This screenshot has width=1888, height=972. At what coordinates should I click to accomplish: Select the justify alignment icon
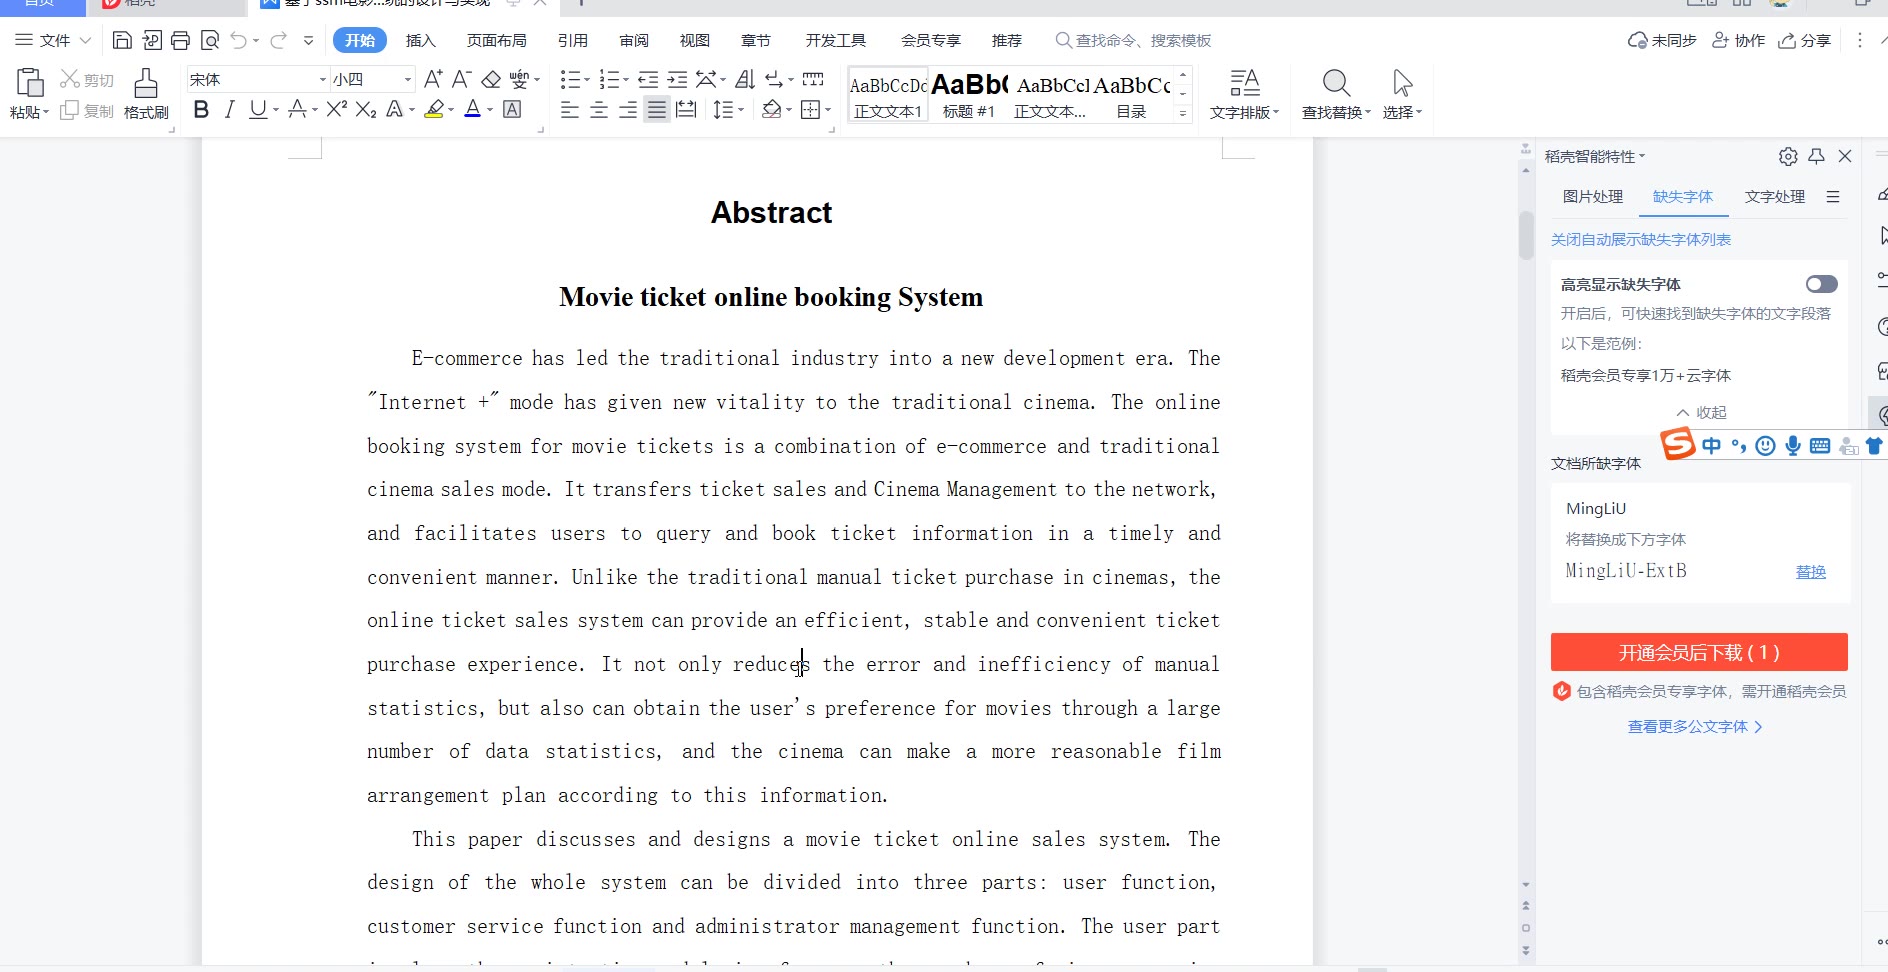tap(656, 110)
